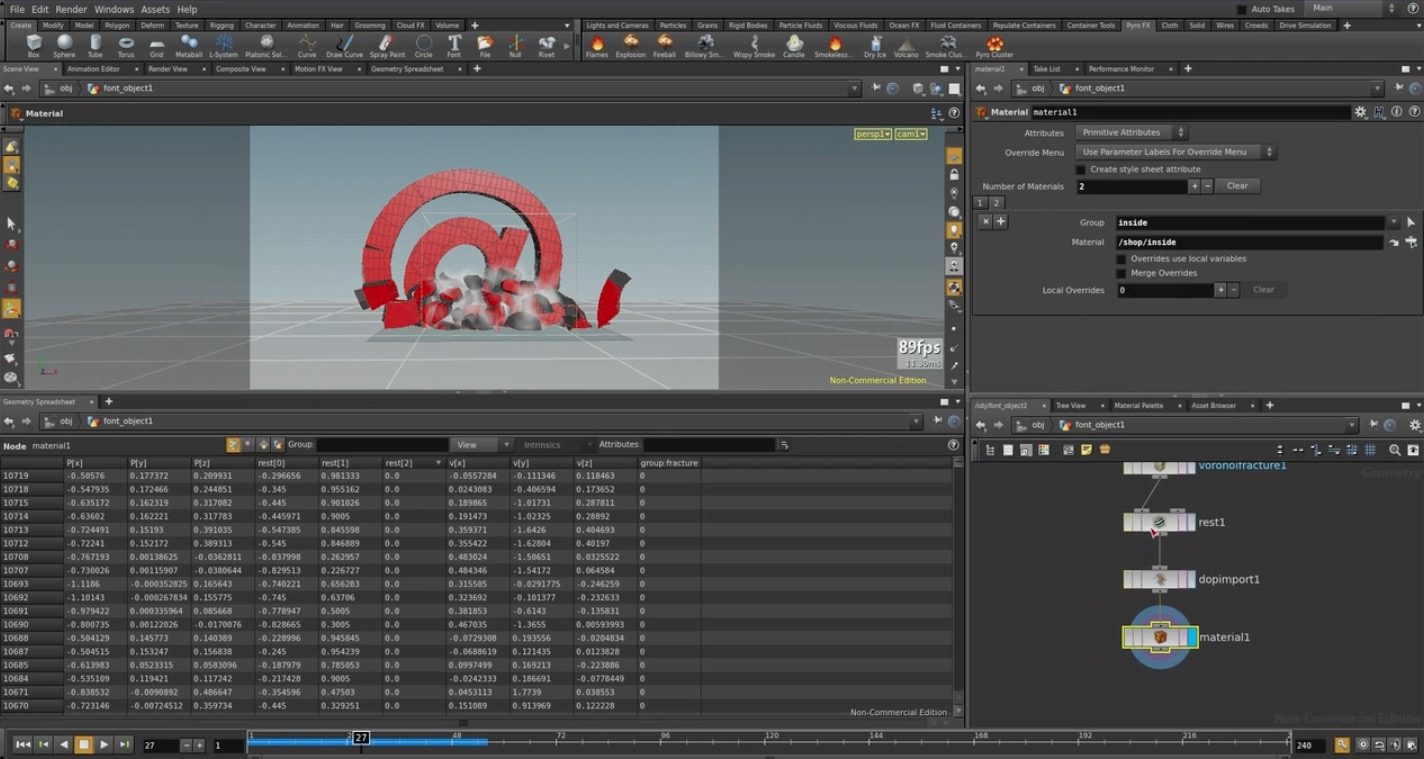Pick the Volcano Pyro tool

906,46
